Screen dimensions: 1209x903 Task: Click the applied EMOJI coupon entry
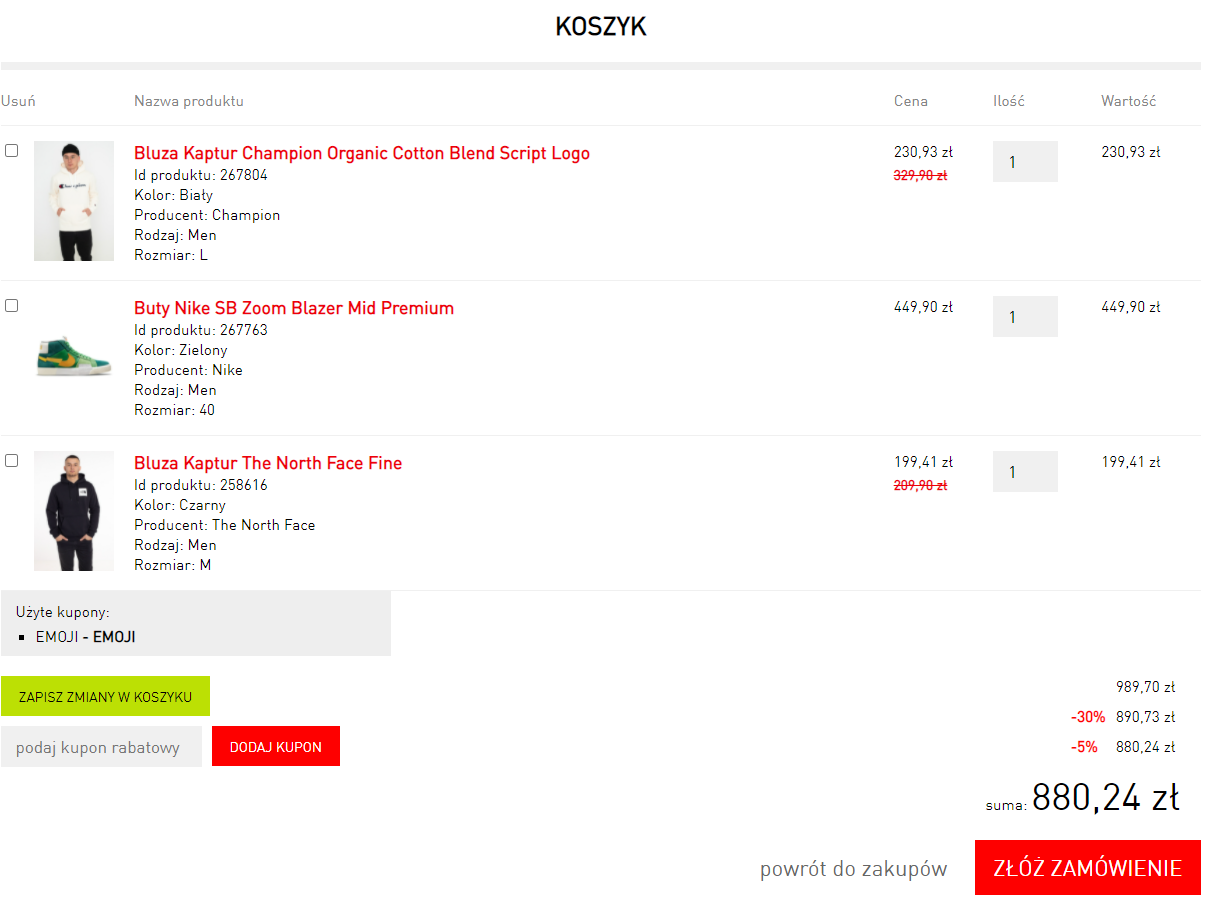click(86, 636)
